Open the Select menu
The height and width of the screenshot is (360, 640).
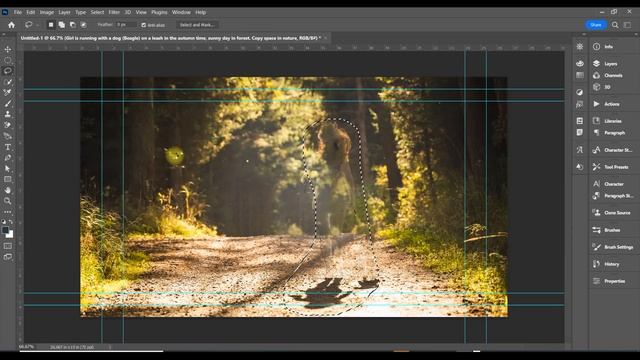click(97, 12)
